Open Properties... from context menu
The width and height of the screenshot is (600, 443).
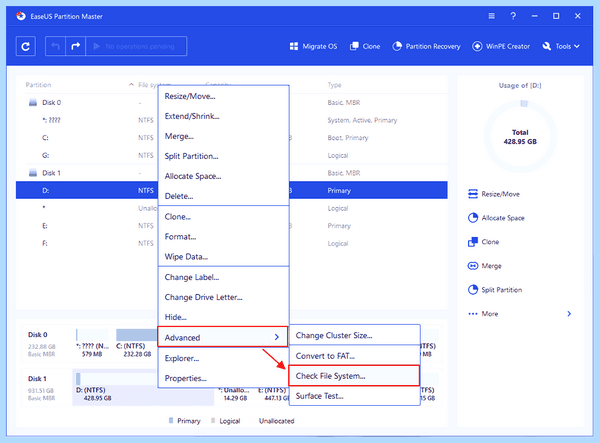click(223, 378)
